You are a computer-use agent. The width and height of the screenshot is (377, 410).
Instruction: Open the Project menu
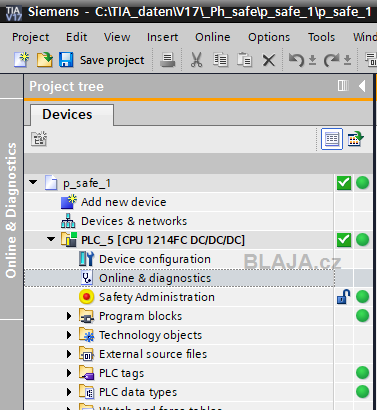(x=31, y=37)
